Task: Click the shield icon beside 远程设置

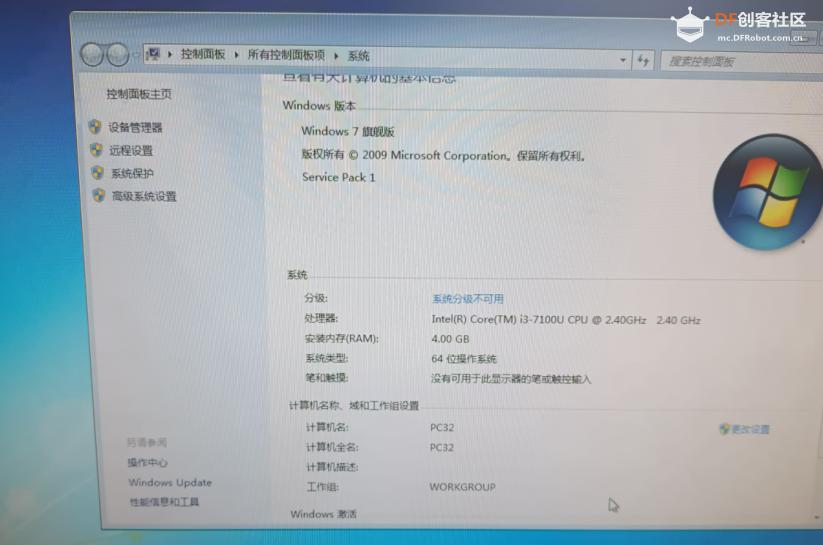Action: tap(96, 150)
